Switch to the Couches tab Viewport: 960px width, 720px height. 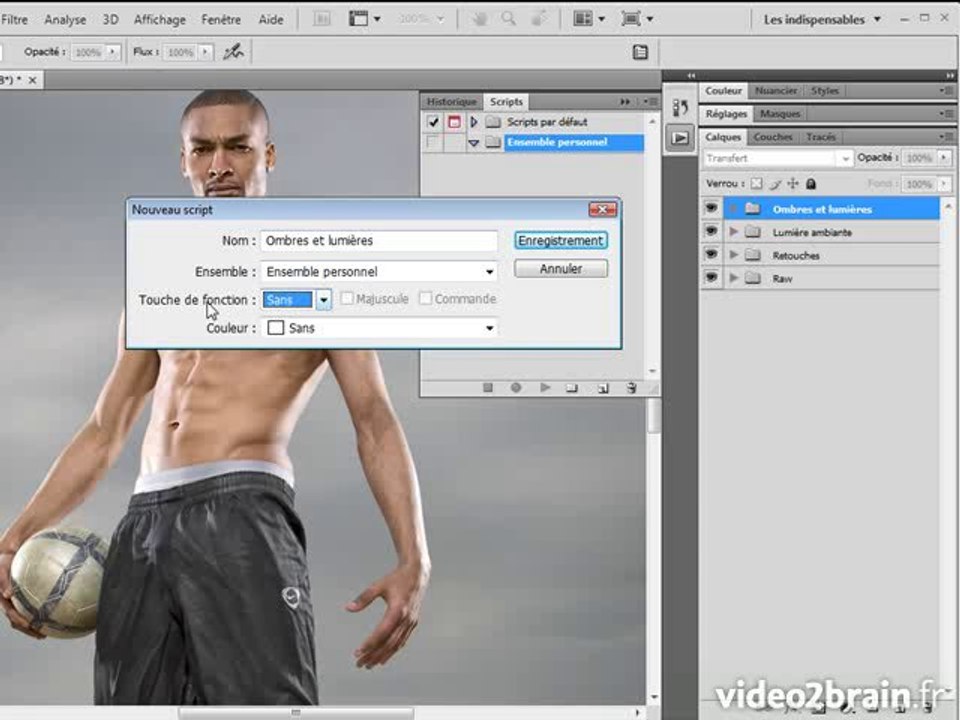click(x=773, y=137)
